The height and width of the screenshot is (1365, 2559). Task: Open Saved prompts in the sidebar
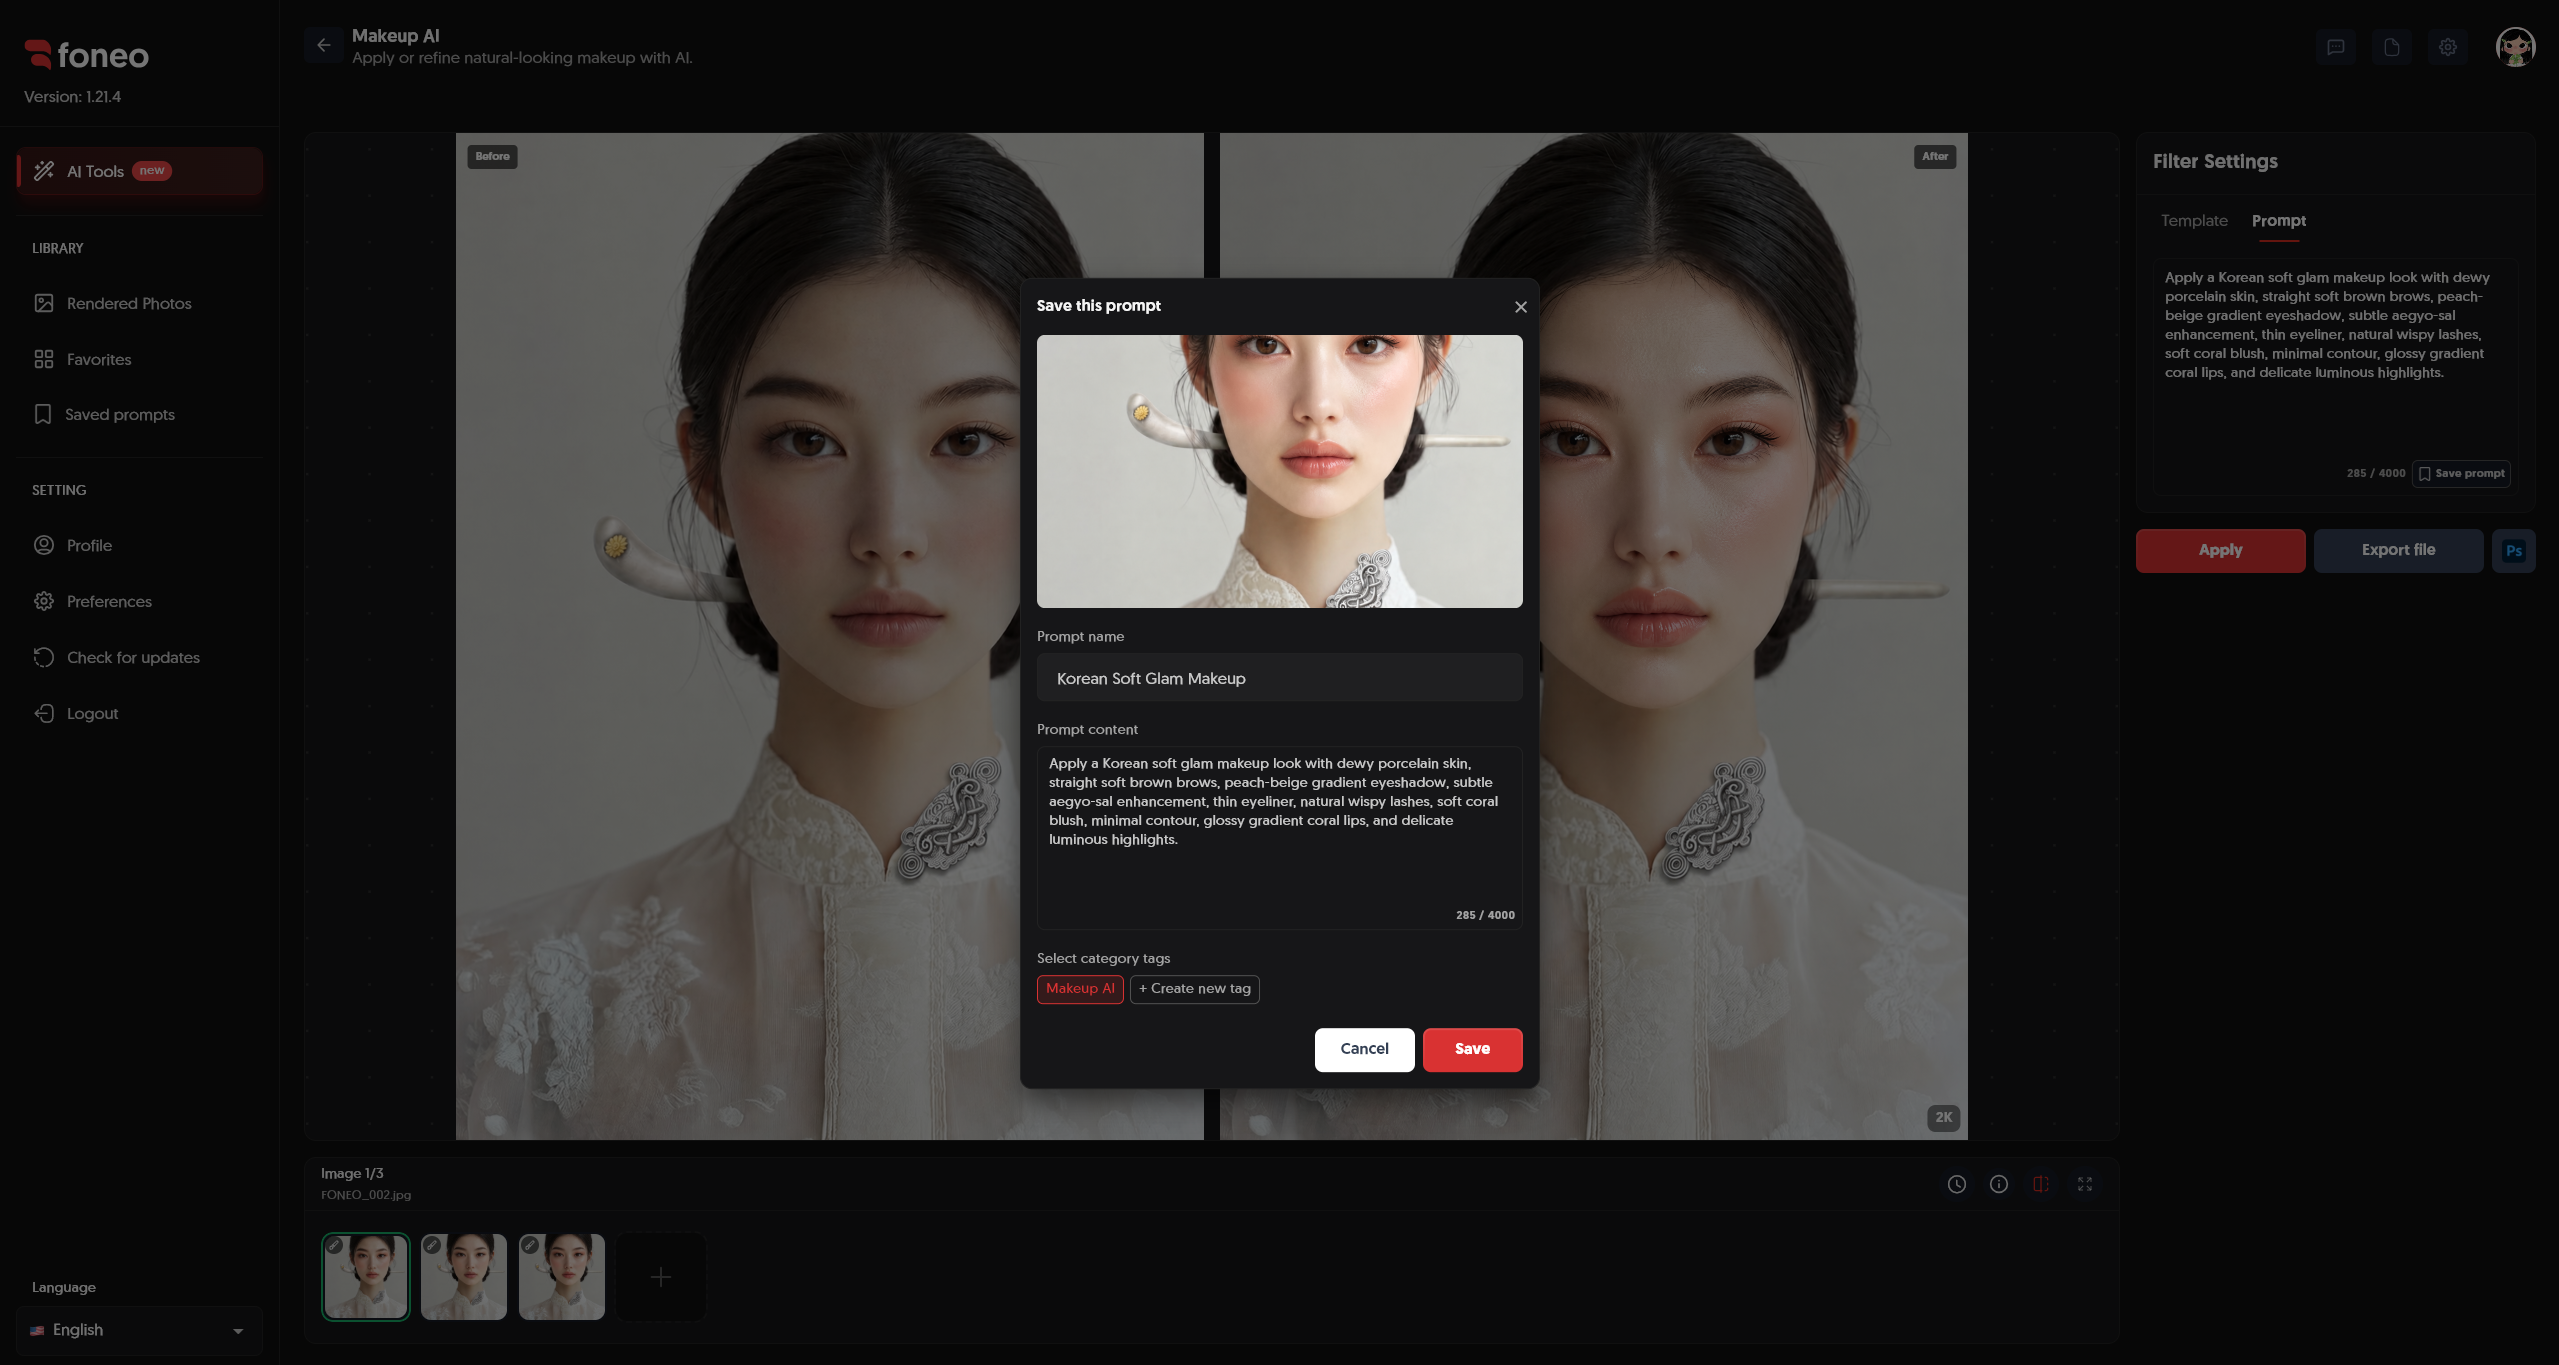pyautogui.click(x=140, y=414)
